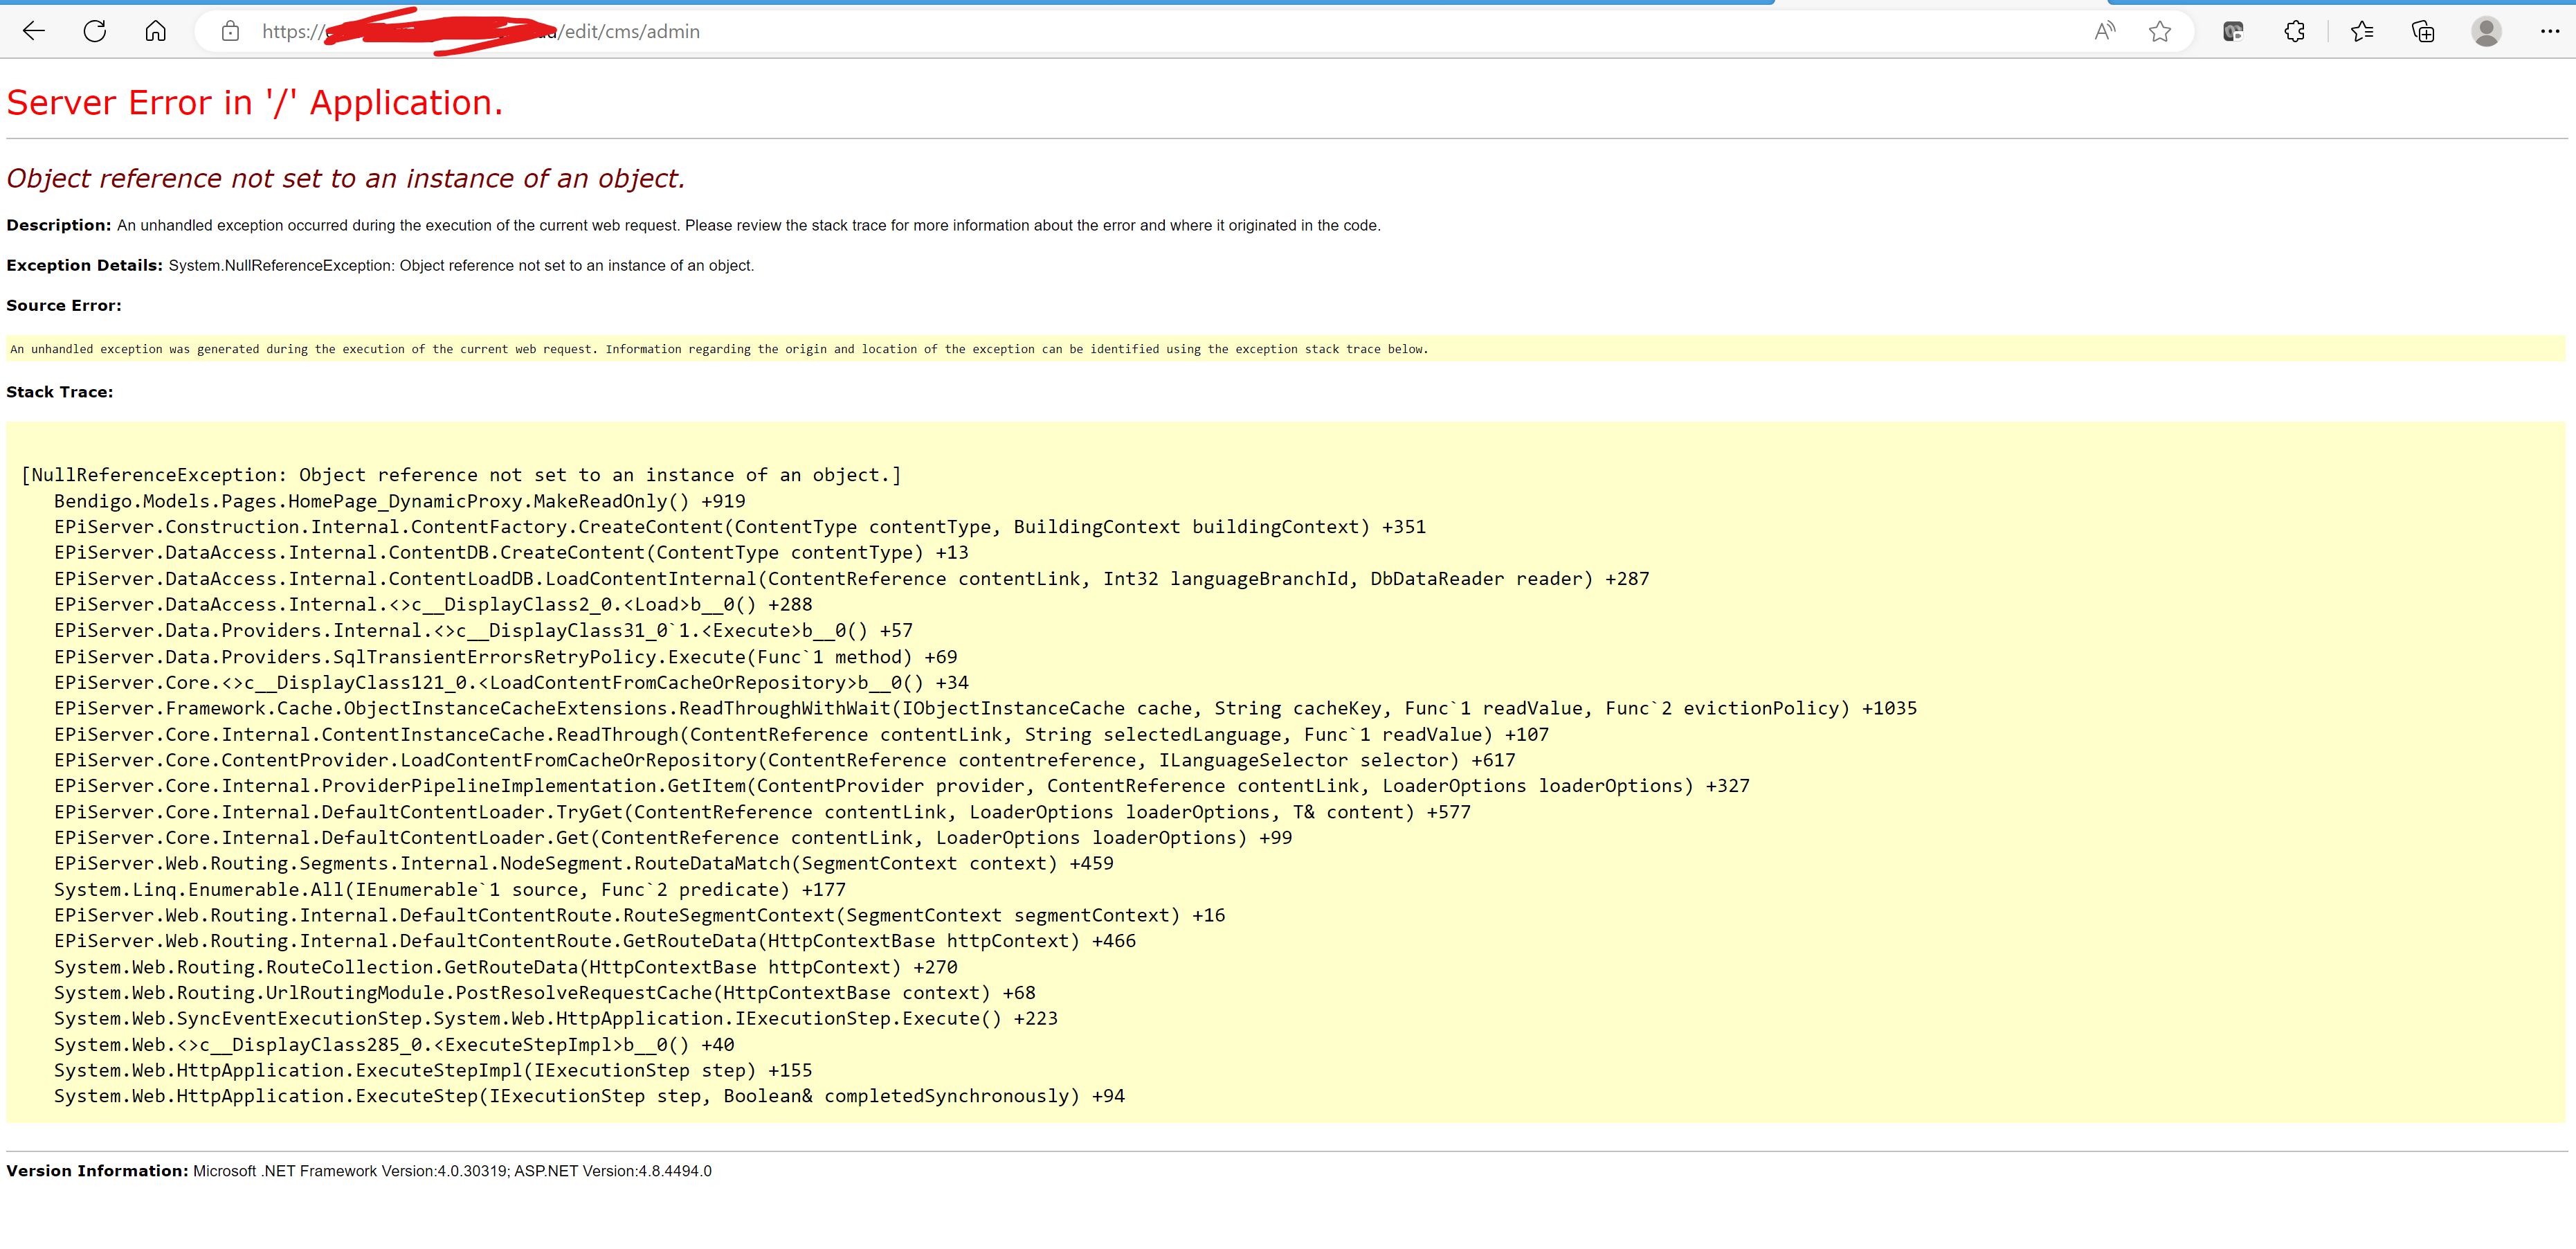Click the Version Information text at bottom
The width and height of the screenshot is (2576, 1249).
pyautogui.click(x=358, y=1171)
